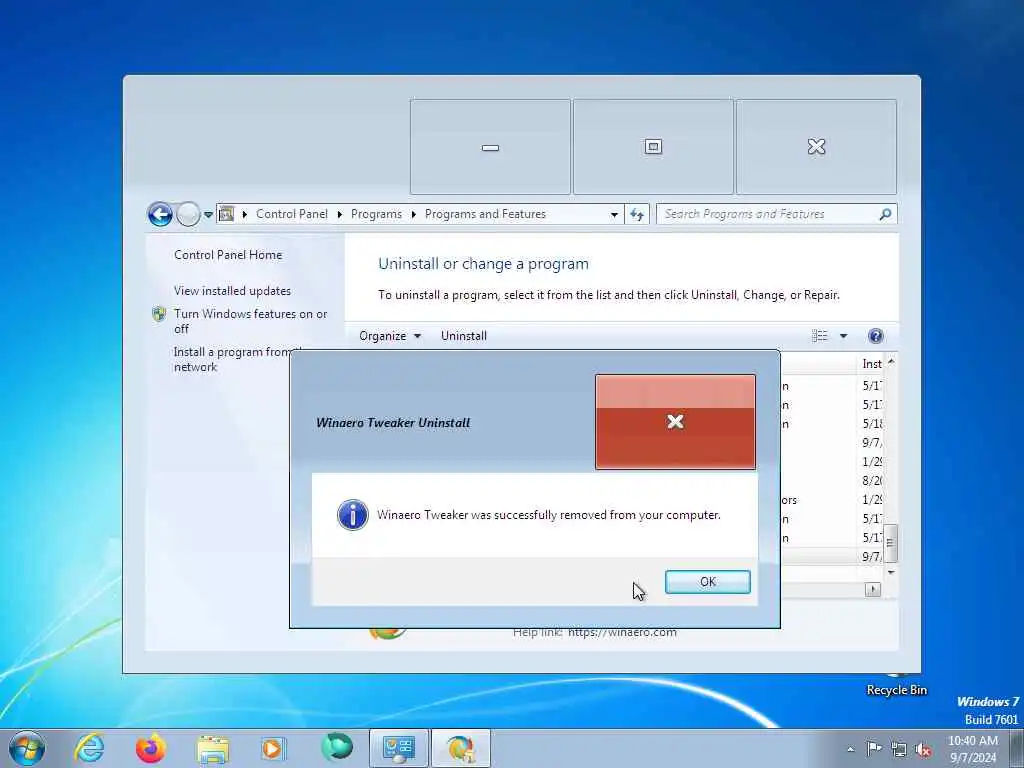Open the green round app on the taskbar
Screen dimensions: 1024x768
(336, 748)
